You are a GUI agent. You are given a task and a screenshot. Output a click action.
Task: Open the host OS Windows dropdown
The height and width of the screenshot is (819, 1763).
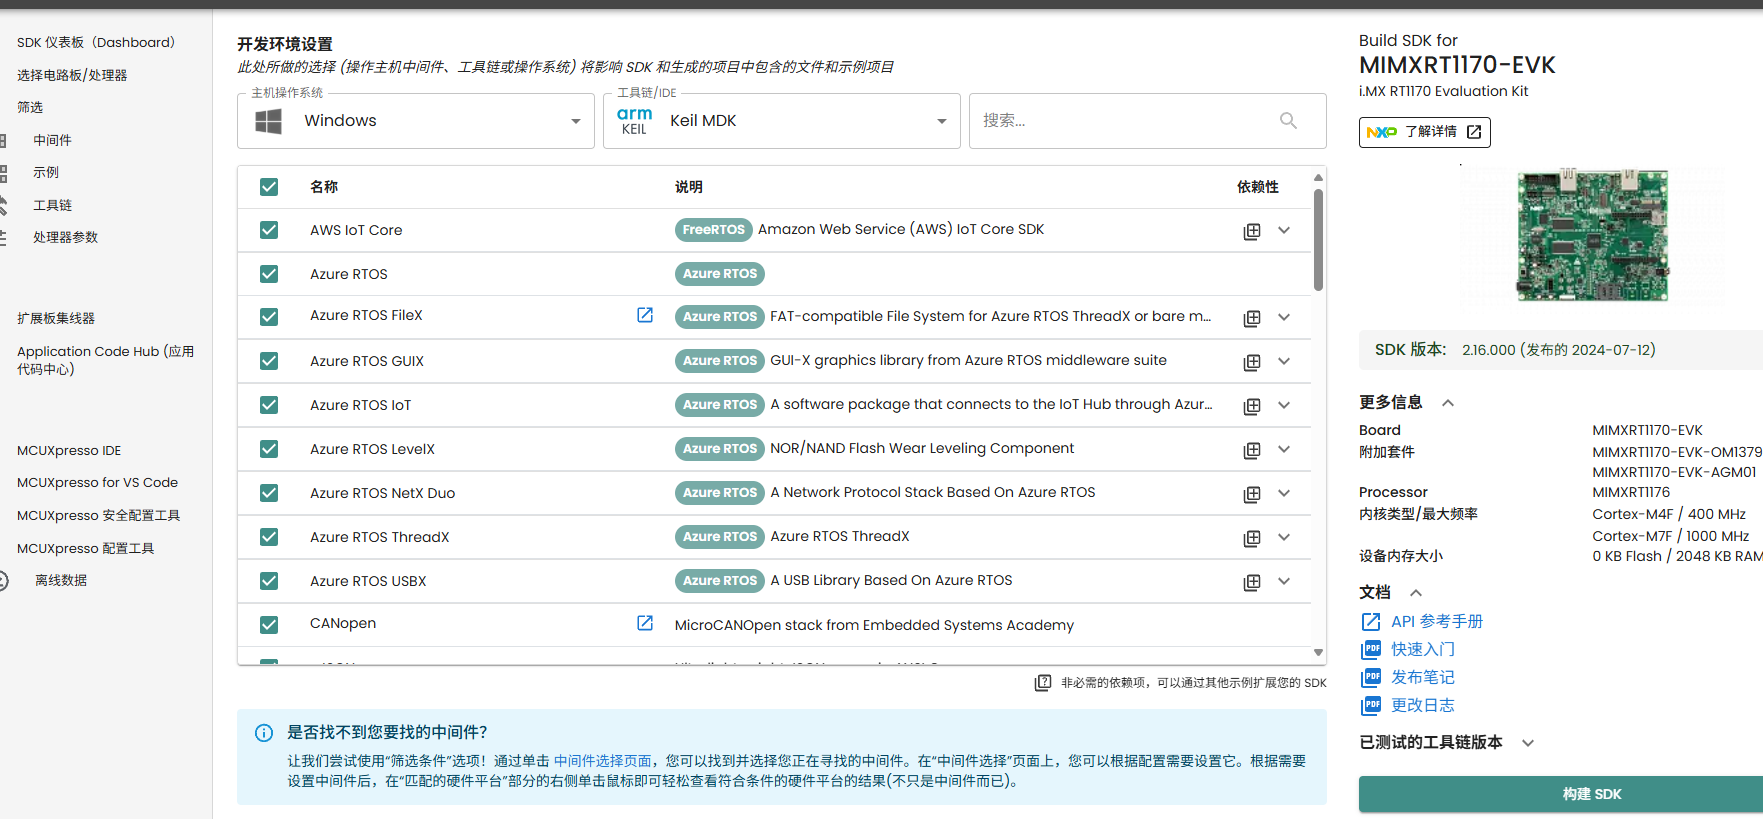[416, 121]
